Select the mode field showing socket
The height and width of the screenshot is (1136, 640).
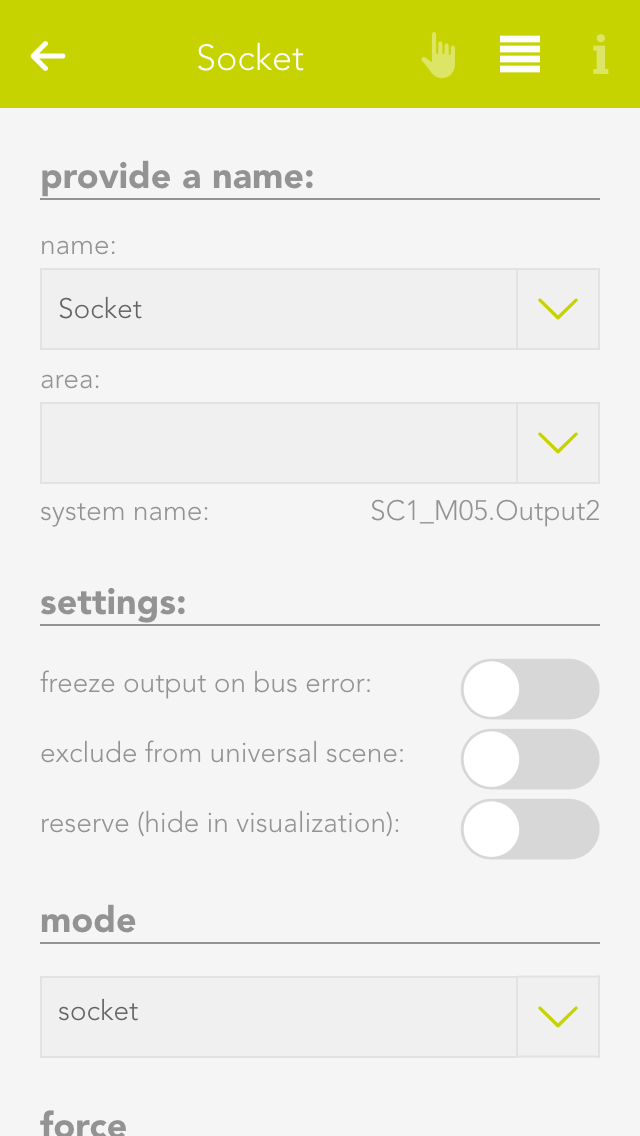(x=278, y=1017)
